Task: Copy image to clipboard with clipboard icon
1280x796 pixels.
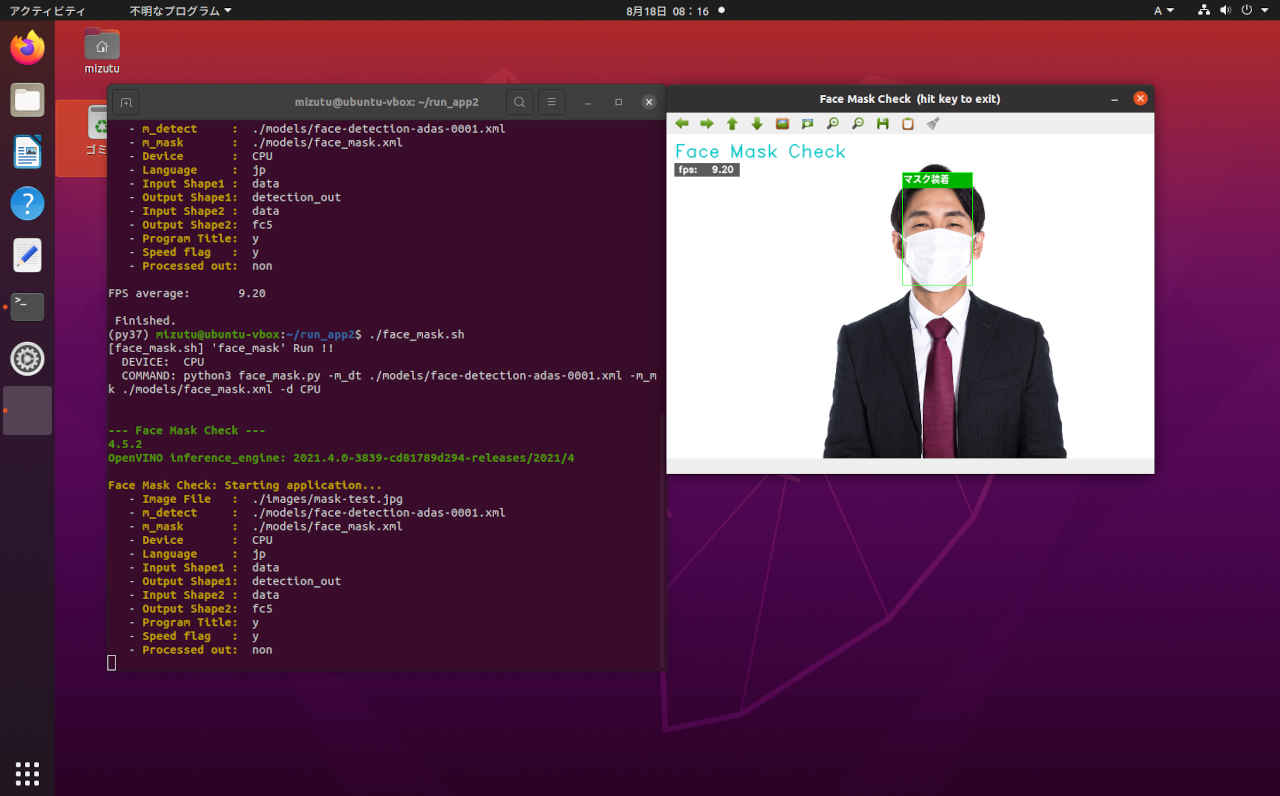Action: [907, 124]
